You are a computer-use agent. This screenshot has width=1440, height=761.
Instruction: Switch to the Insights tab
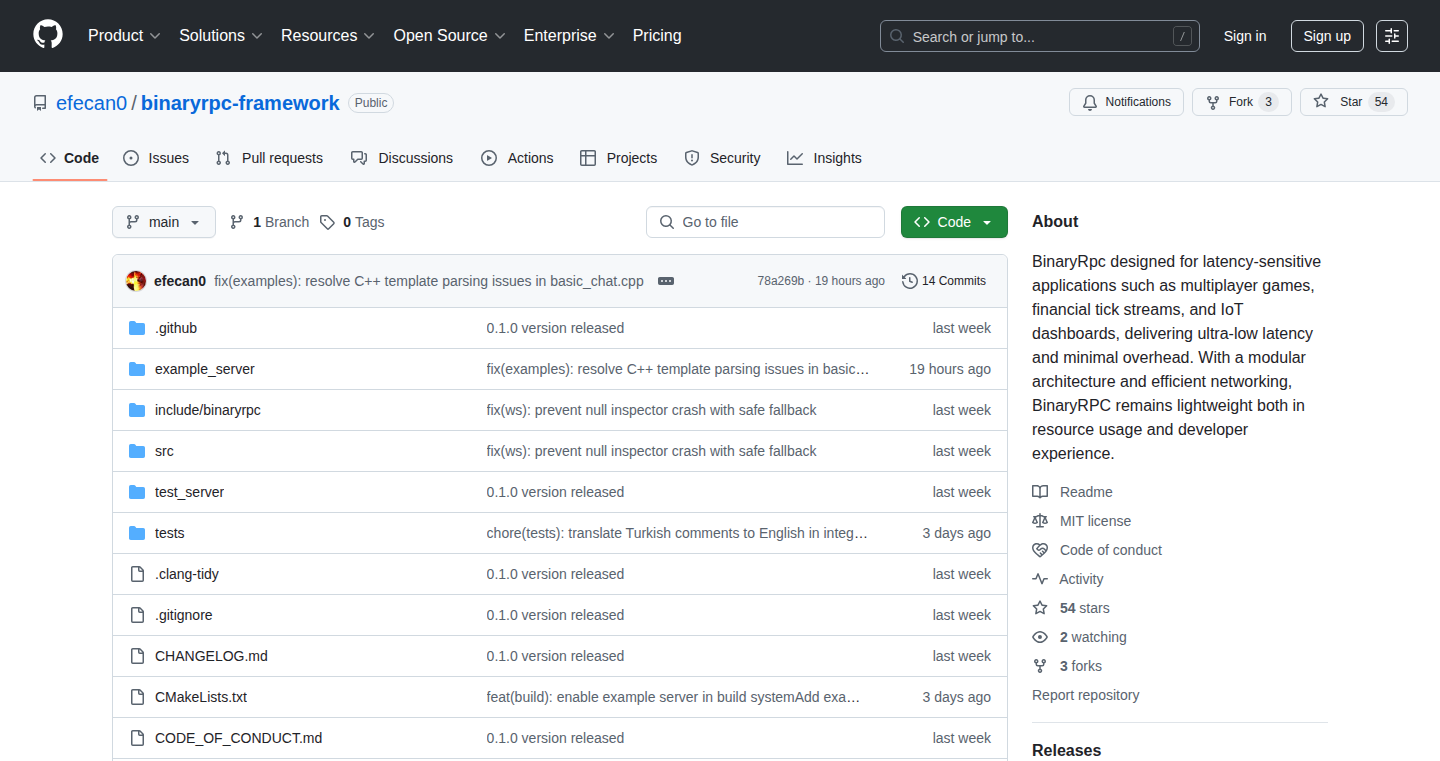click(824, 158)
